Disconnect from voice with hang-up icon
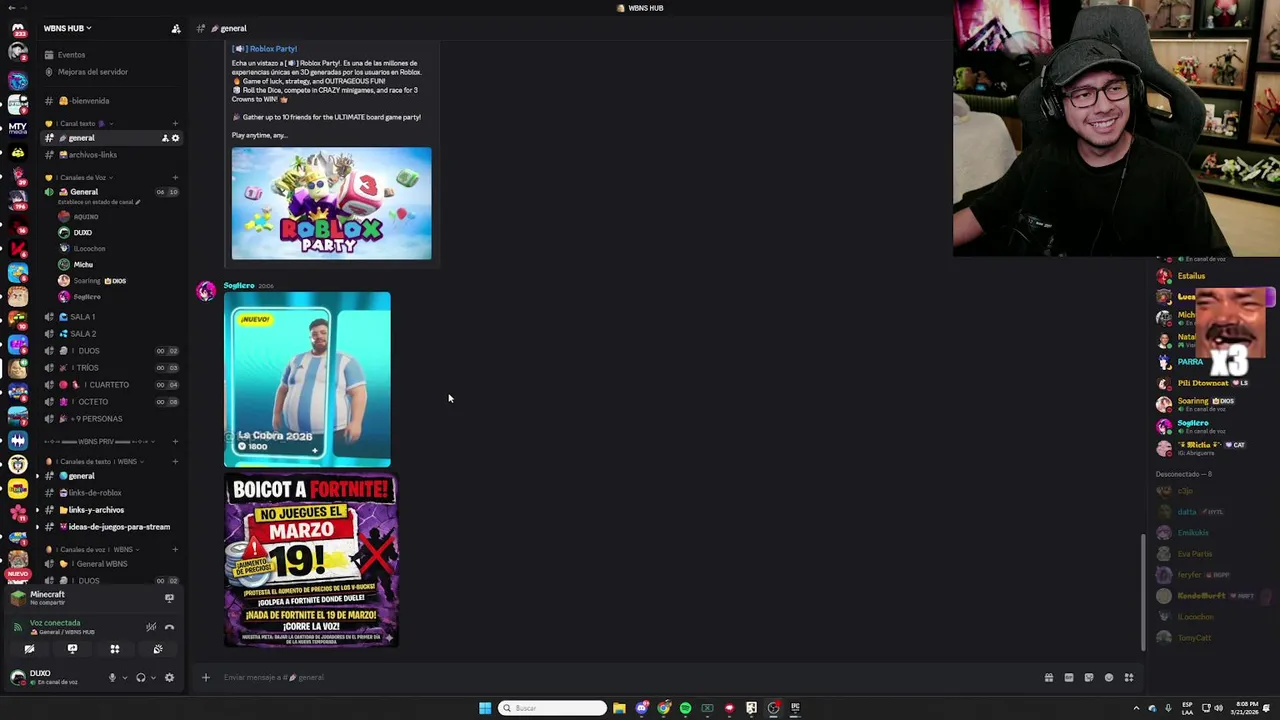 pyautogui.click(x=169, y=627)
